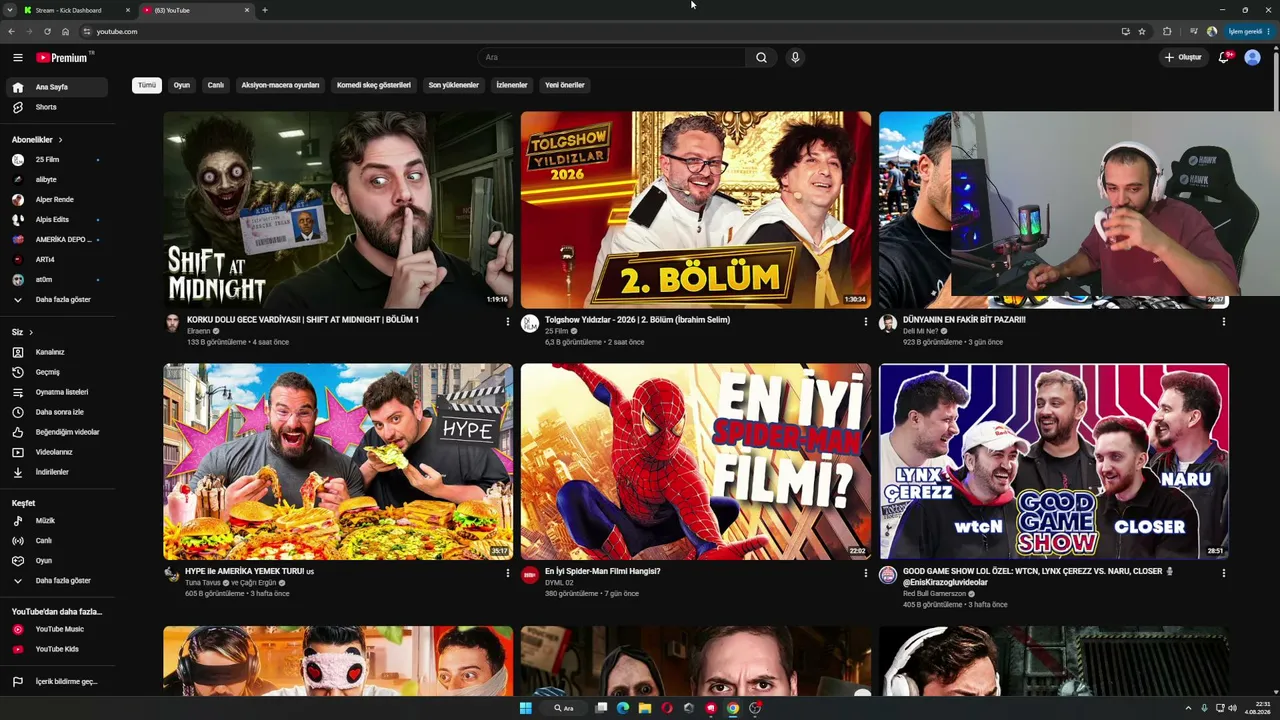Click the install app icon in address bar
Viewport: 1280px width, 720px height.
[1126, 32]
